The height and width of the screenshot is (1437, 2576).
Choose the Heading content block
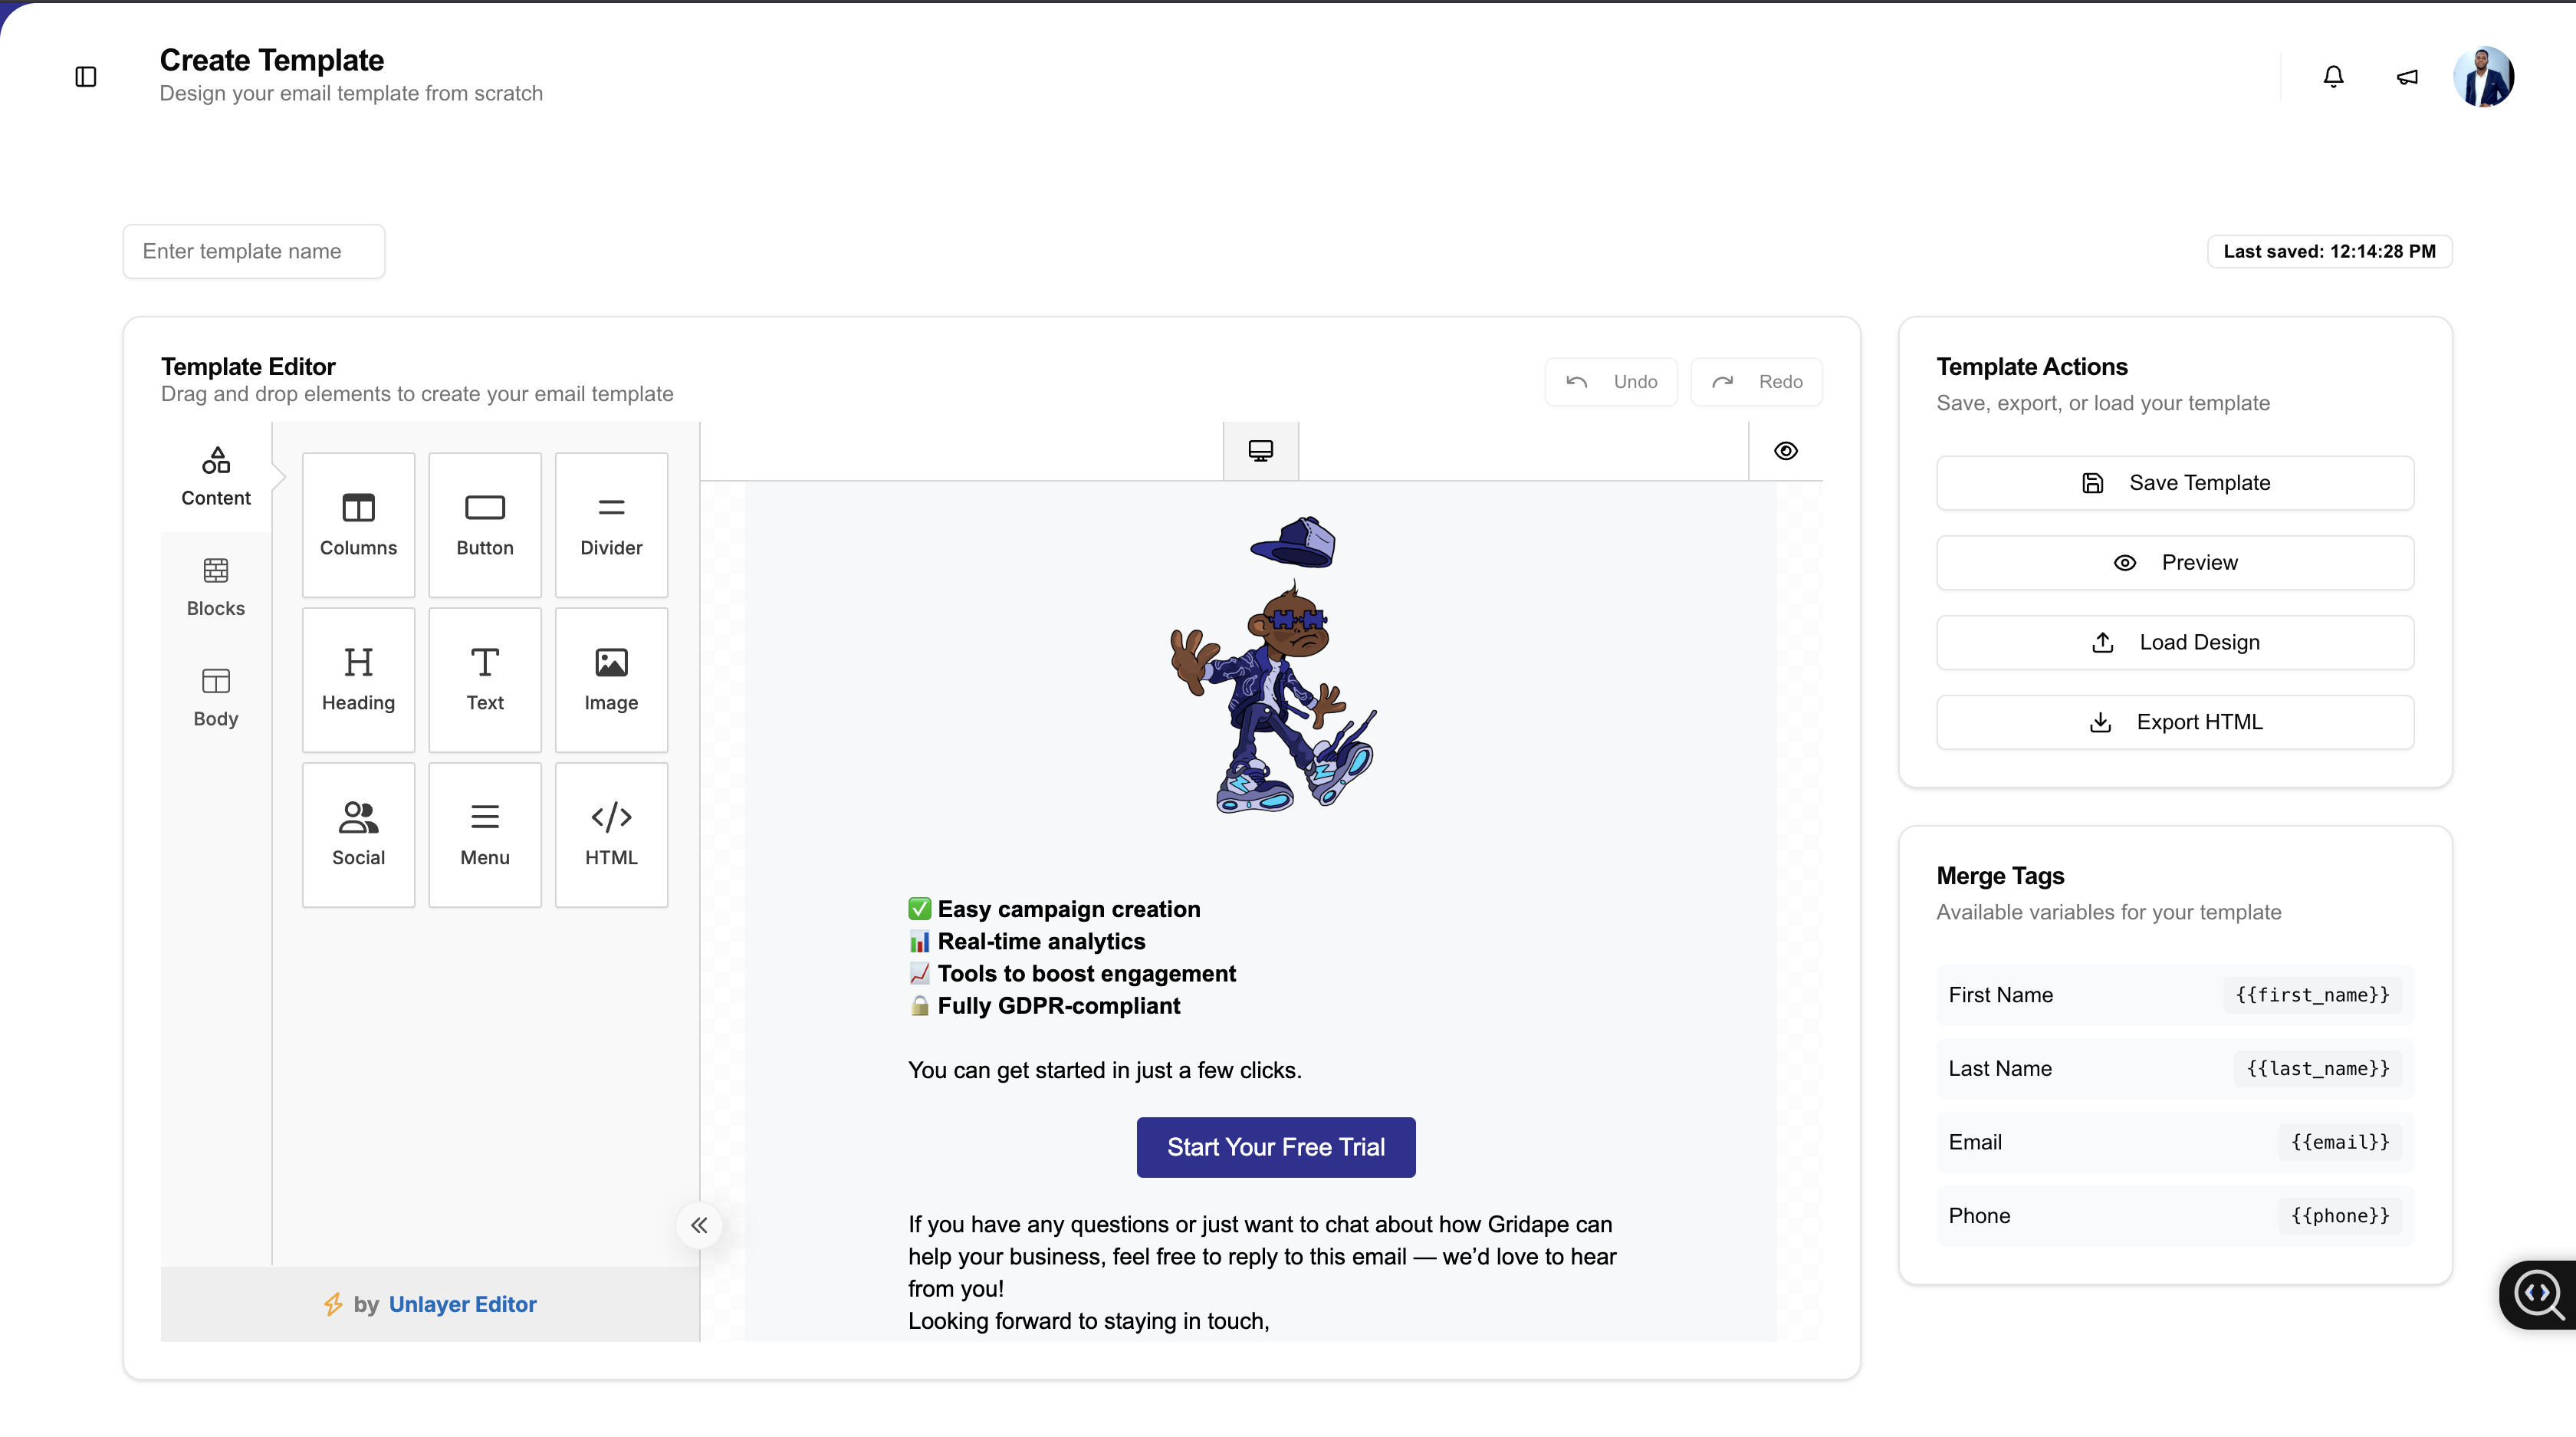[x=358, y=679]
